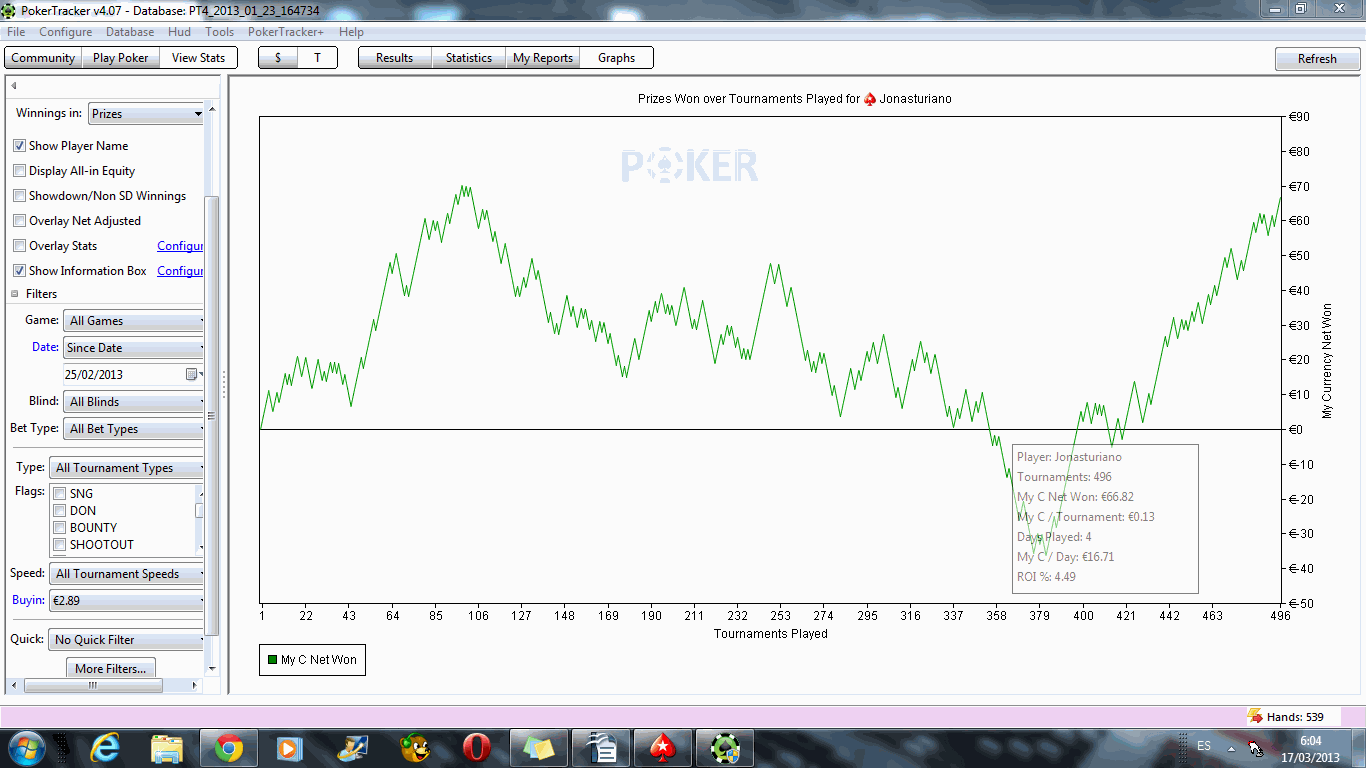Open the calendar picker beside date 25/02/2013
1366x768 pixels.
(x=192, y=375)
